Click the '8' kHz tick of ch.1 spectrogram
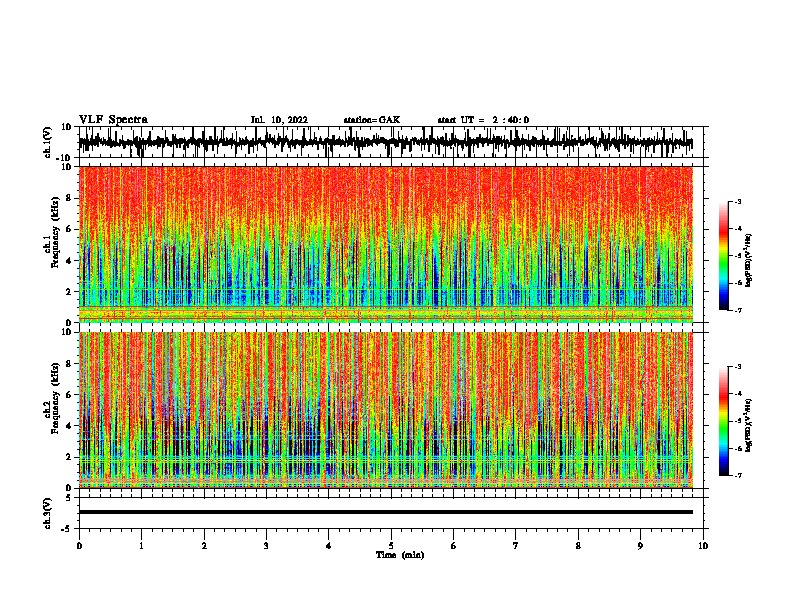The height and width of the screenshot is (612, 792). coord(70,198)
